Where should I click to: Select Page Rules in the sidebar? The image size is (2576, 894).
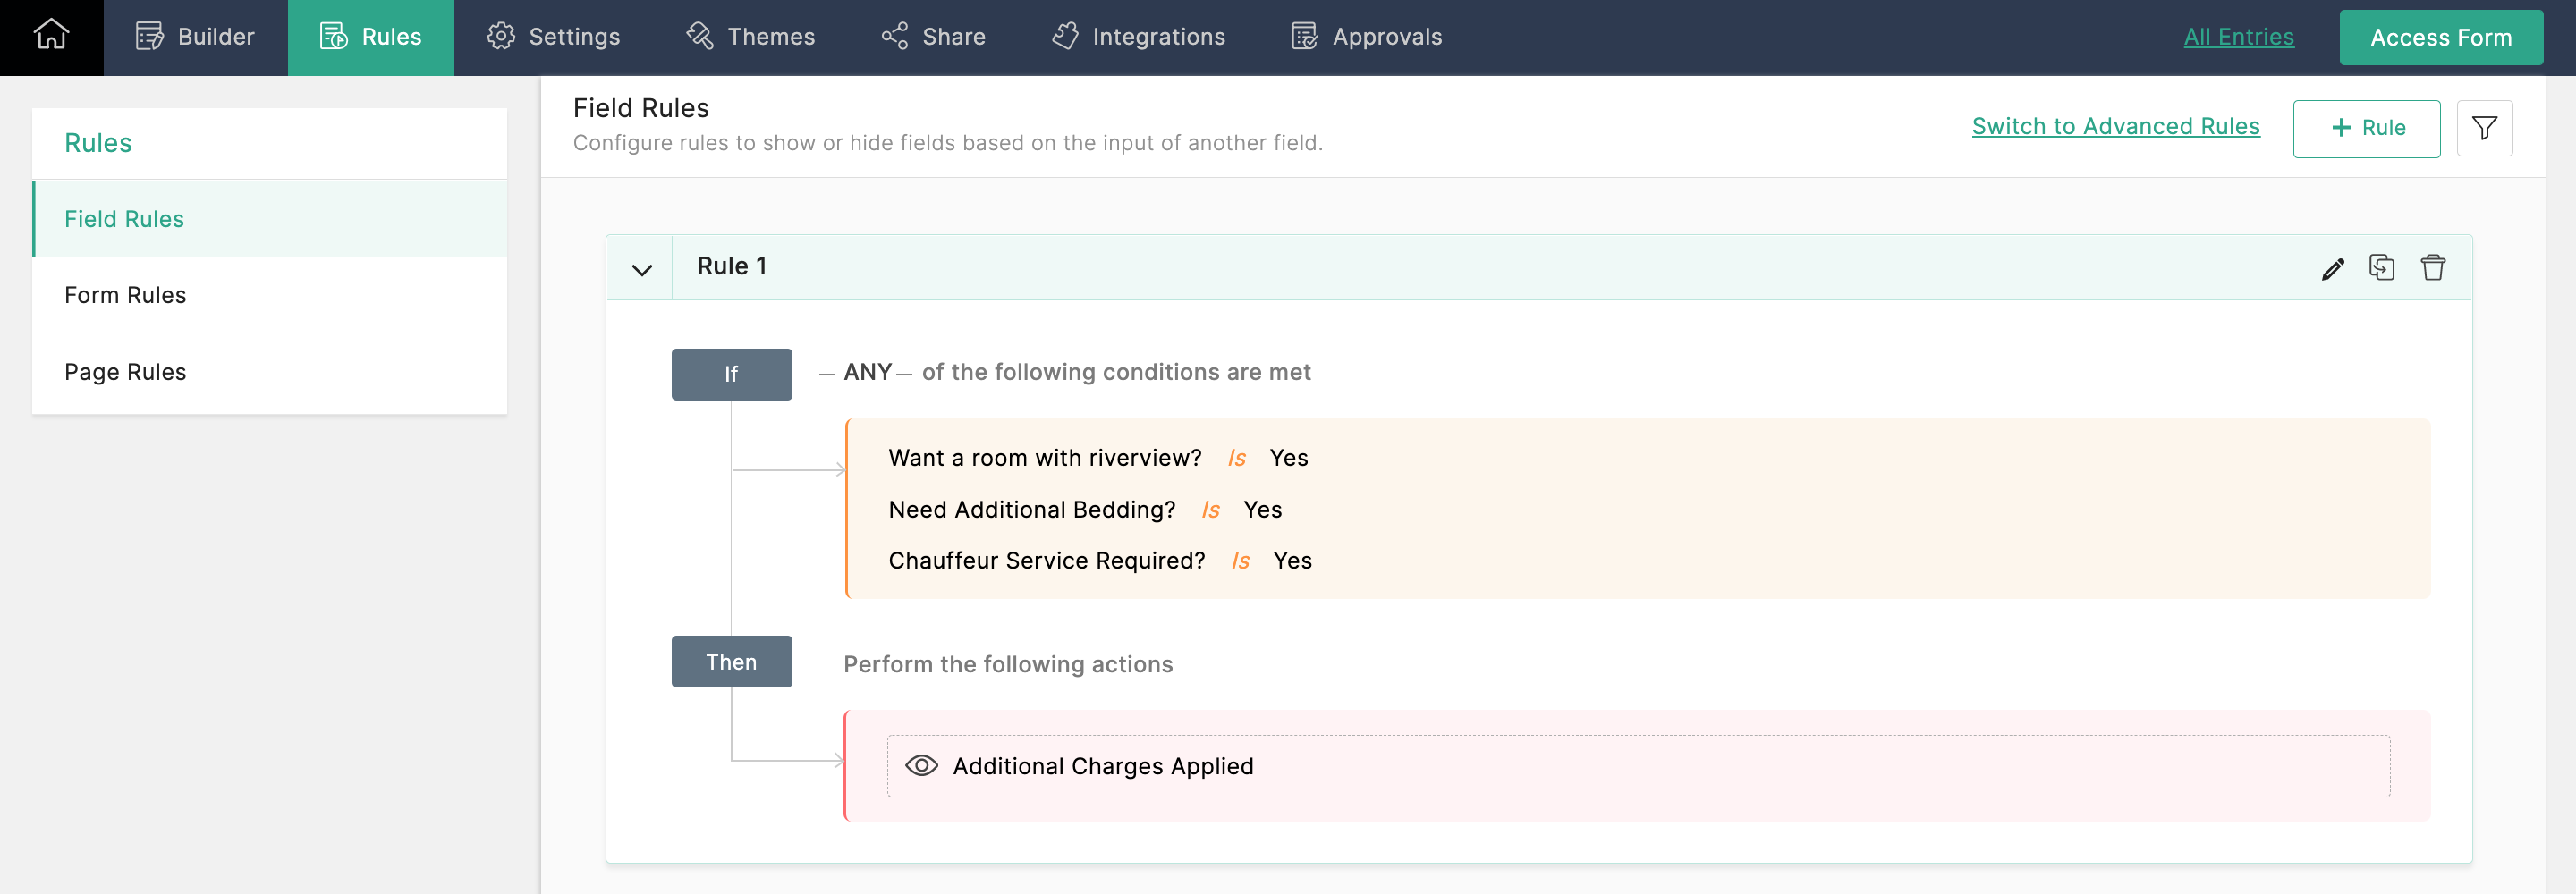click(125, 372)
